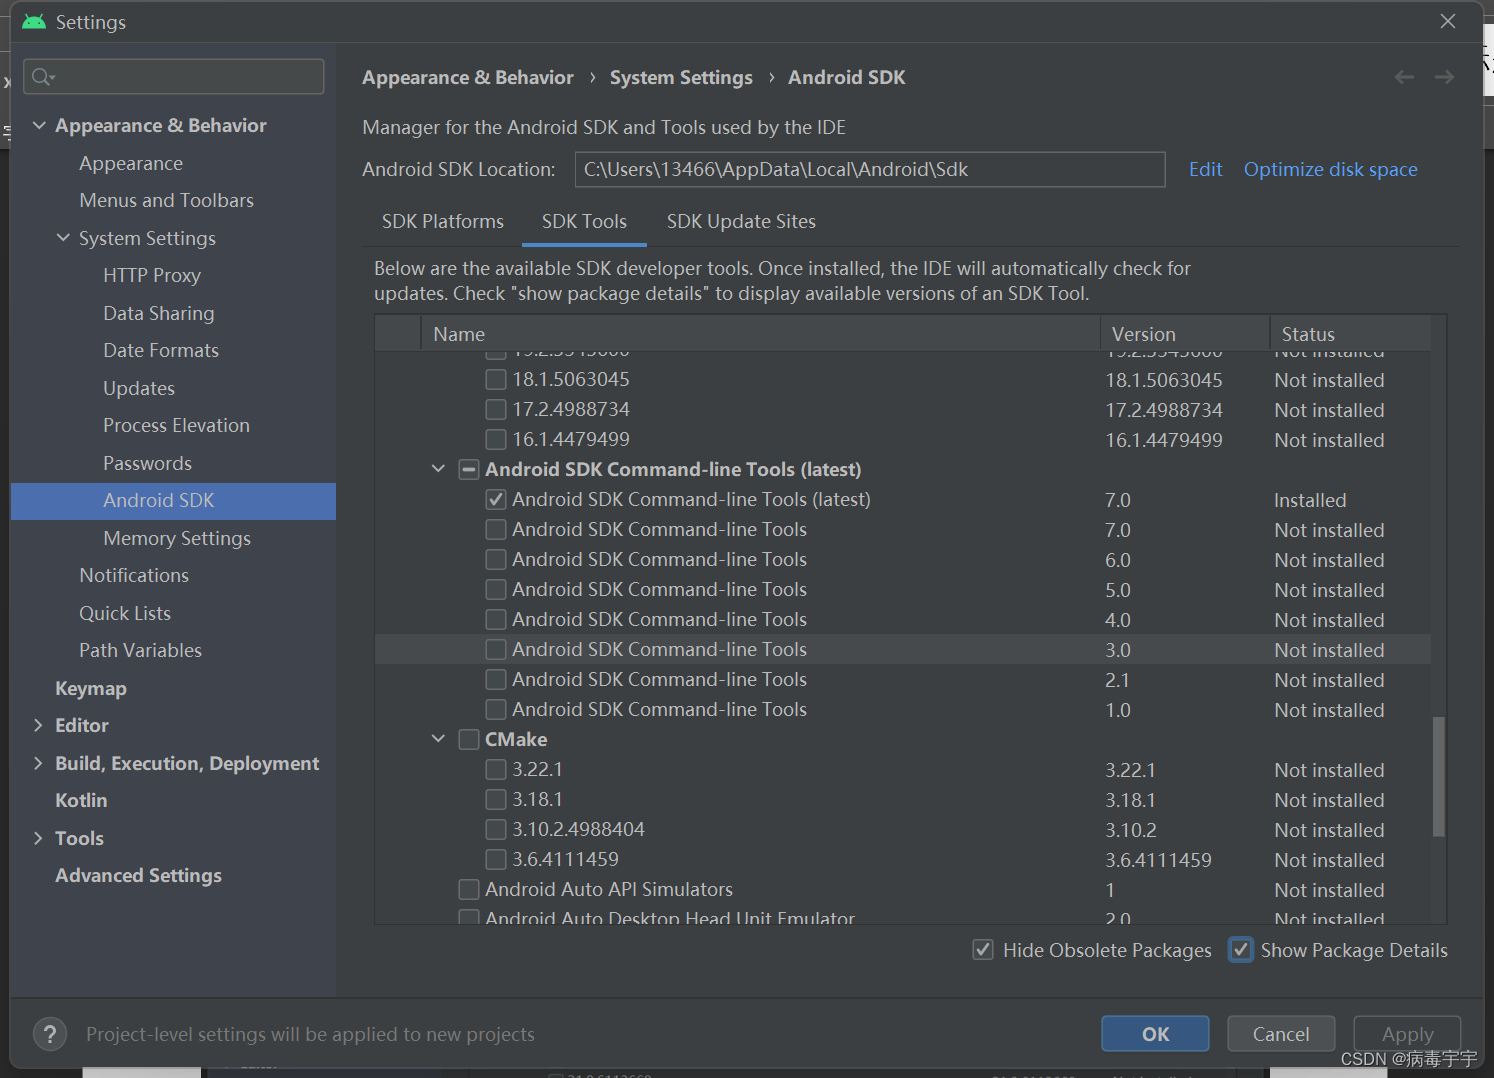This screenshot has width=1494, height=1078.
Task: Toggle Hide Obsolete Packages checkbox
Action: pos(983,950)
